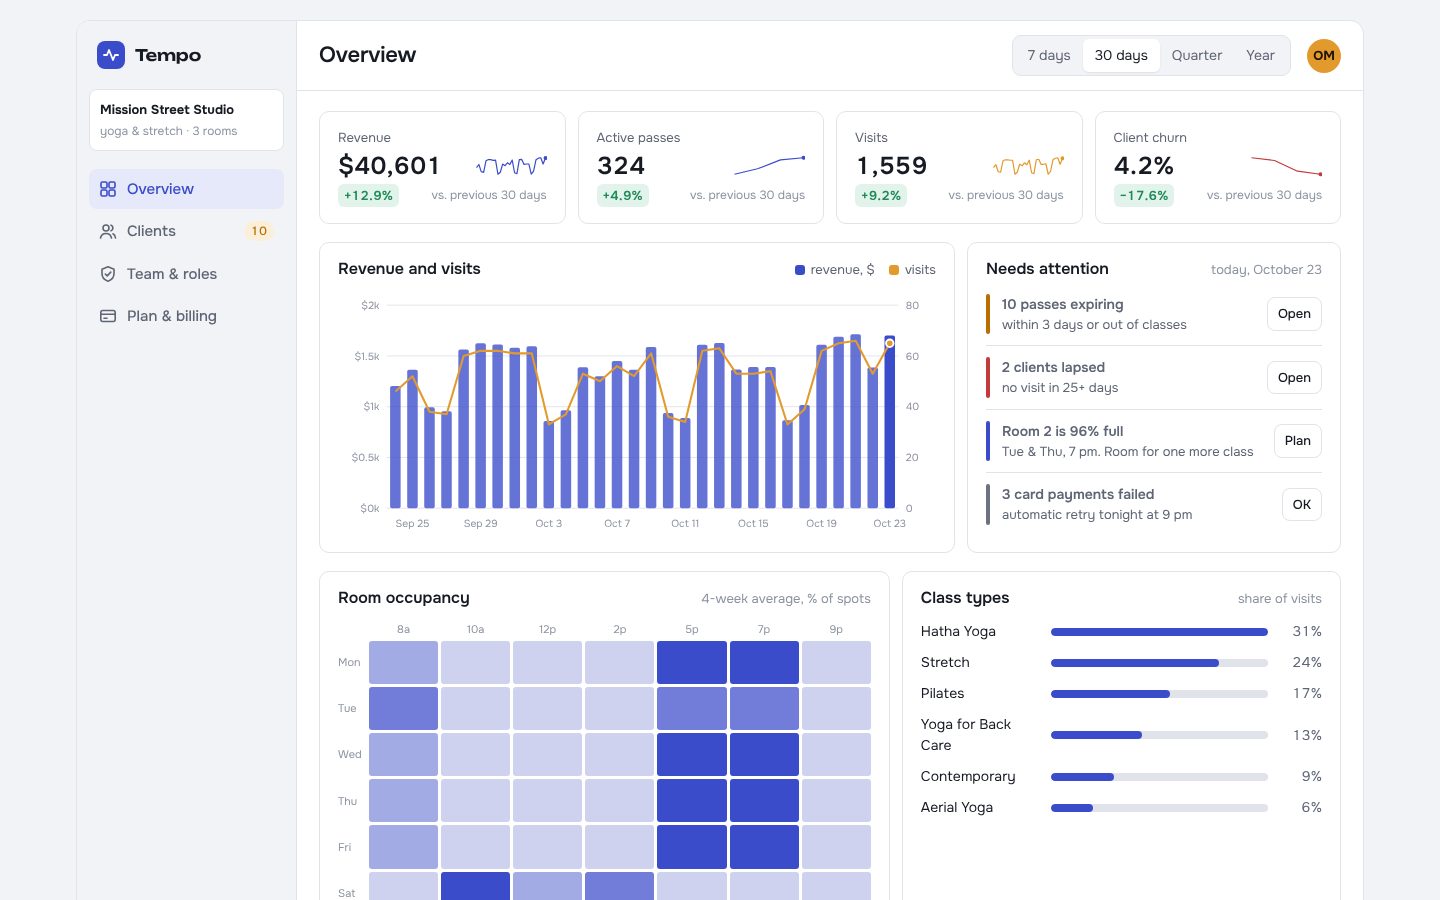Click the "Aerial Yoga" class row label
Screen dimensions: 1440x900
[x=957, y=808]
